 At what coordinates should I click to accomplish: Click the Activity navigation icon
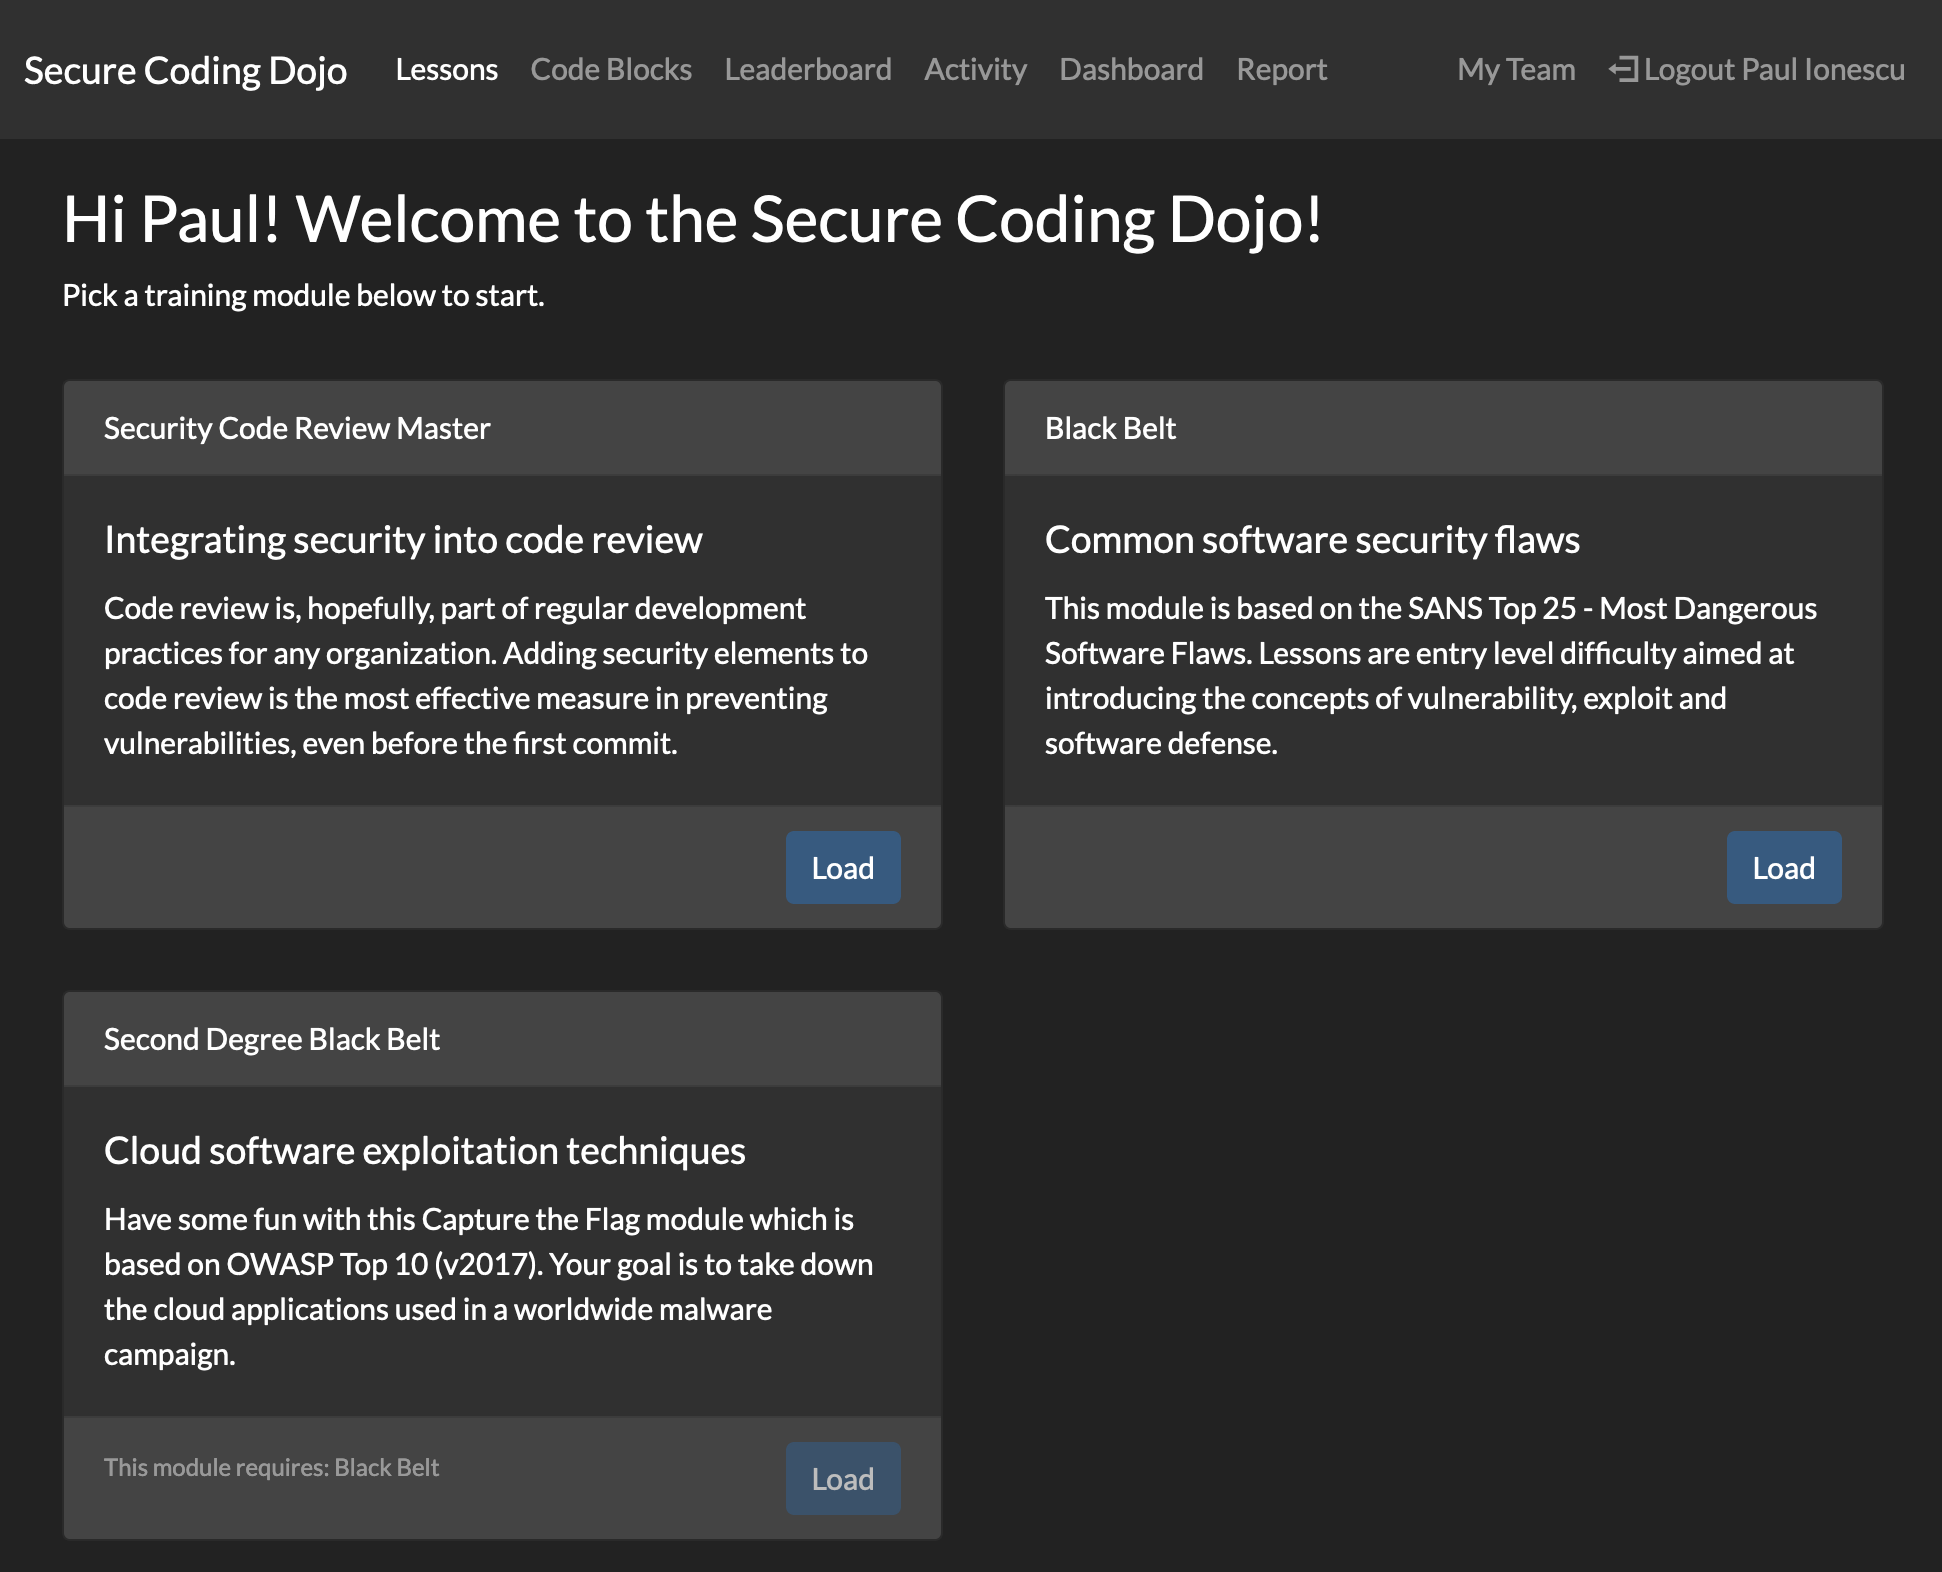[975, 67]
